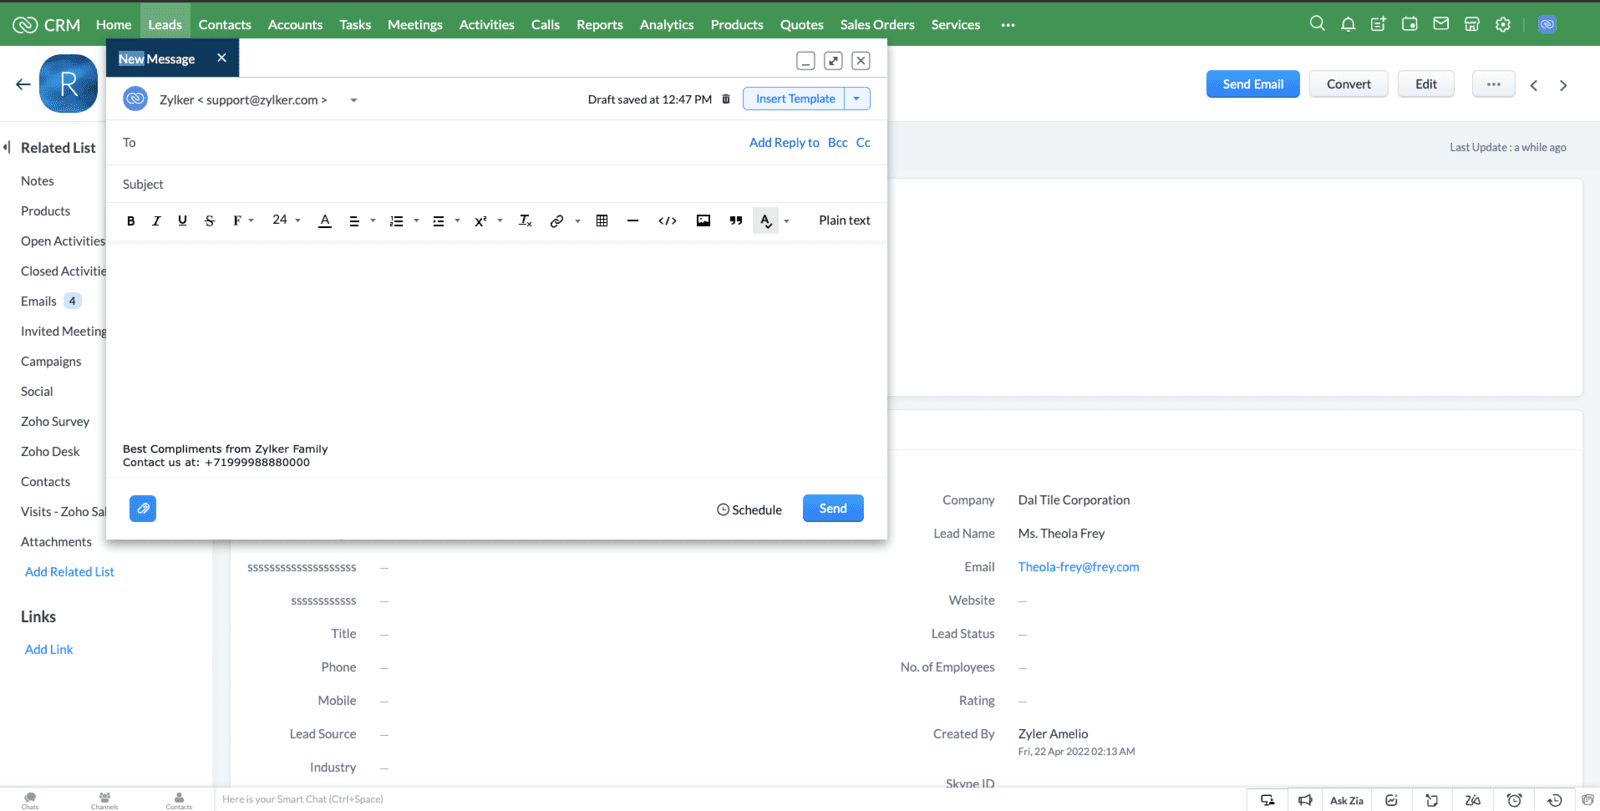Expand the Insert Template dropdown arrow

(x=857, y=99)
